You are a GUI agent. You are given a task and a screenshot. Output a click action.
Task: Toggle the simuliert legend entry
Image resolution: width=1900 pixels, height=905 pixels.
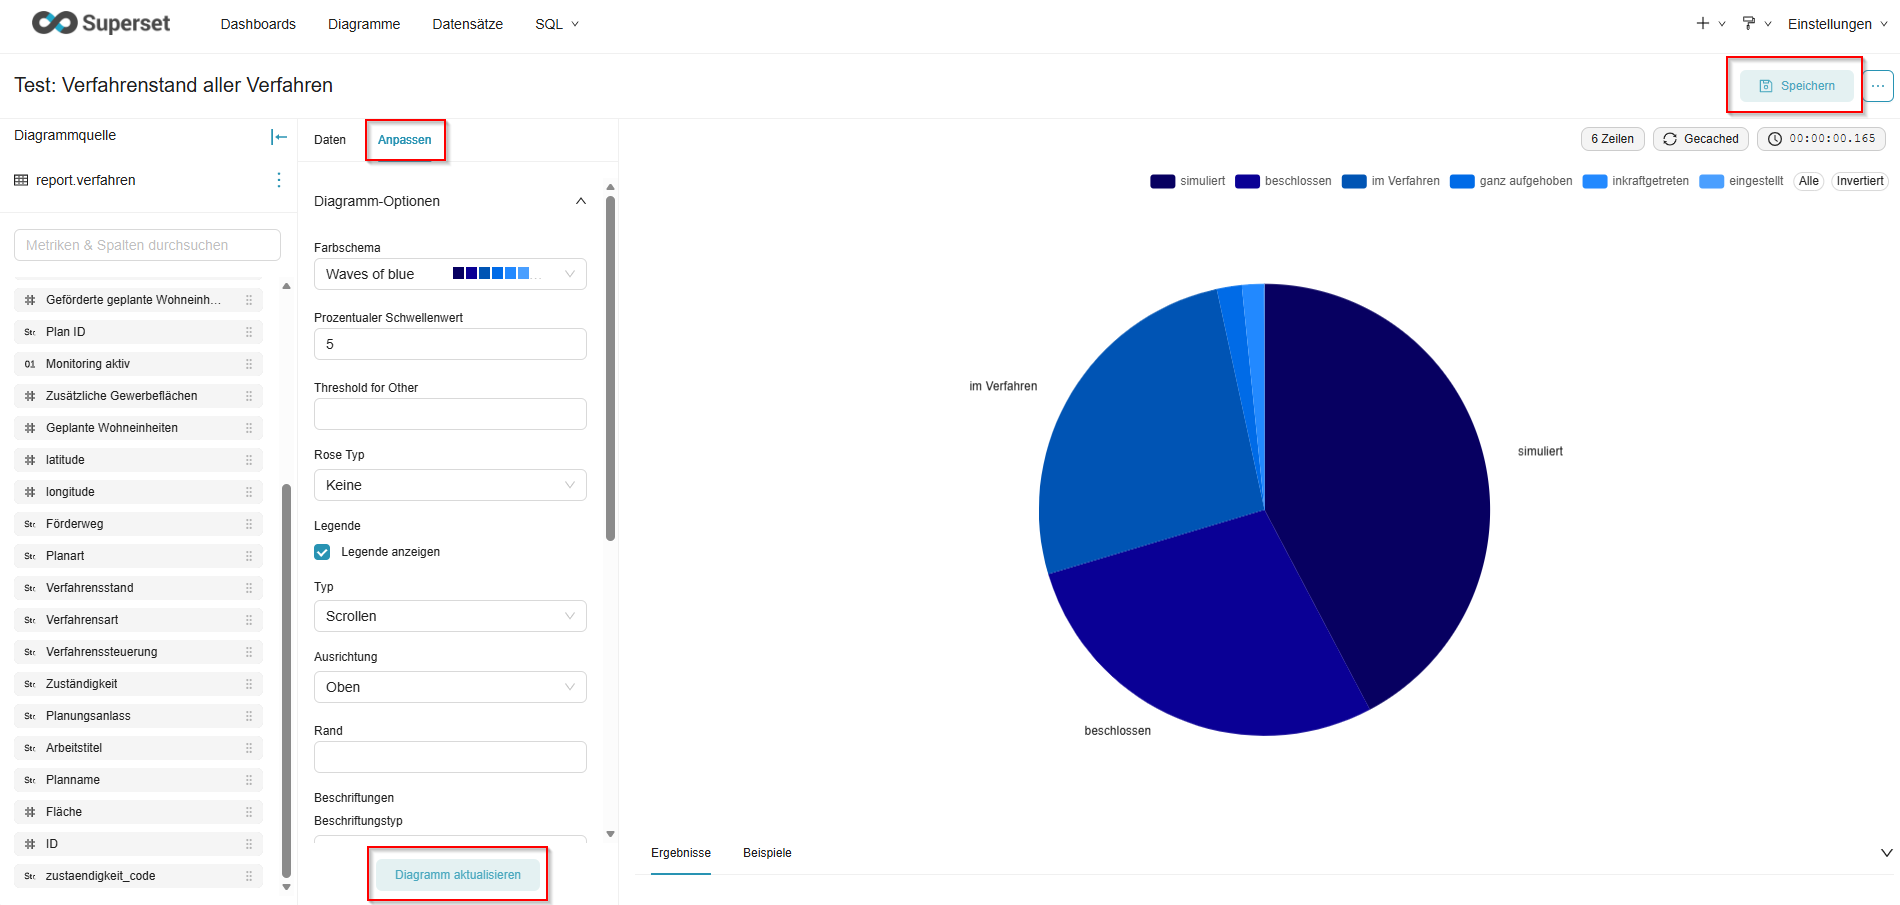tap(1188, 181)
